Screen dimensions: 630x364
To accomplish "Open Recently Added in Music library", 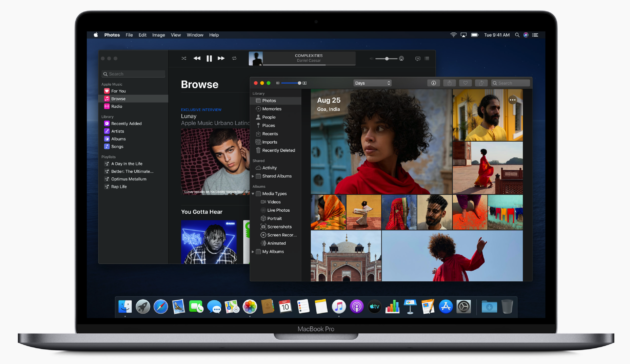I will click(133, 123).
